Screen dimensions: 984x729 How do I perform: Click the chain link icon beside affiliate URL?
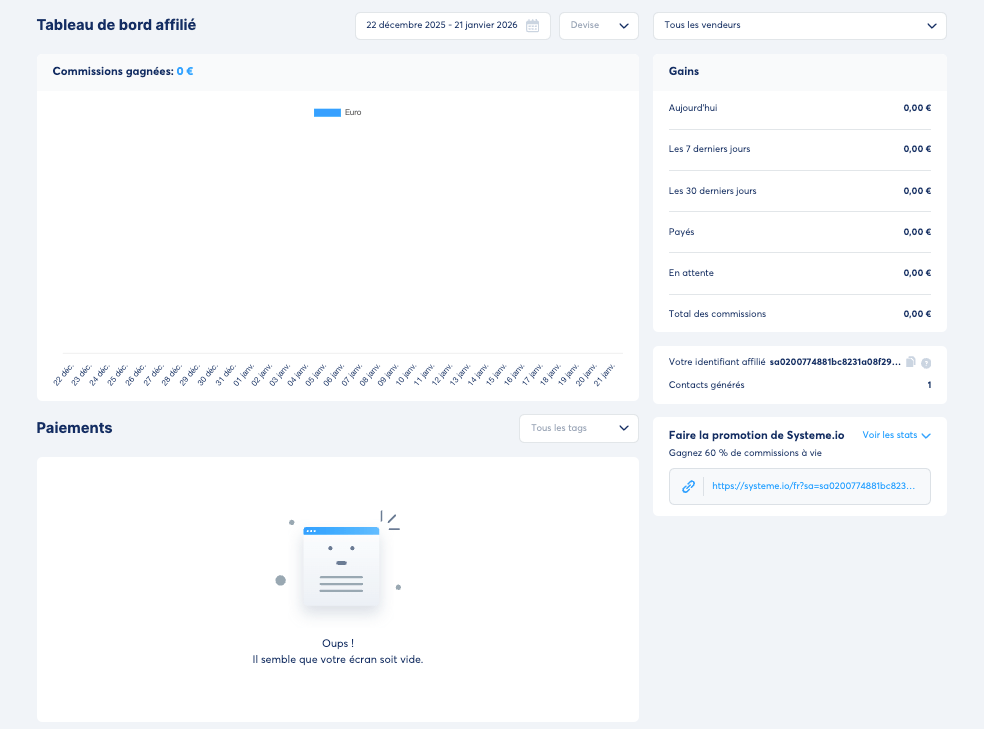(688, 487)
